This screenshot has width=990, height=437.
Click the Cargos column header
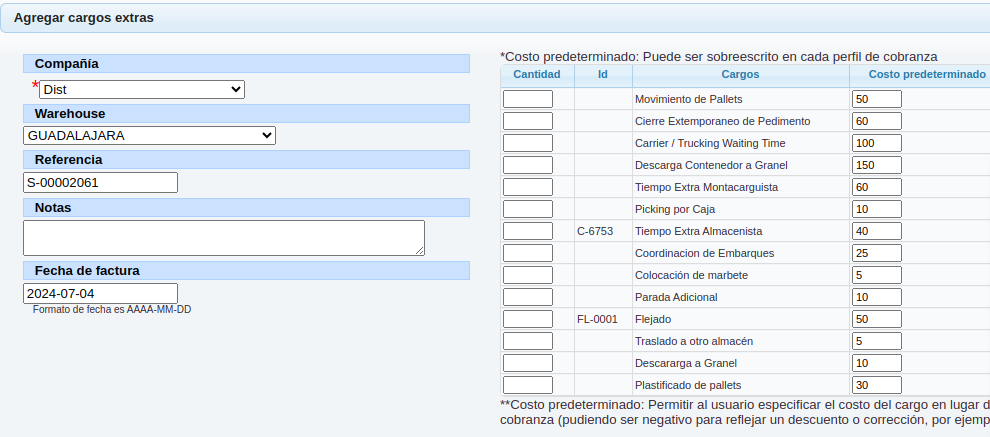click(x=741, y=75)
